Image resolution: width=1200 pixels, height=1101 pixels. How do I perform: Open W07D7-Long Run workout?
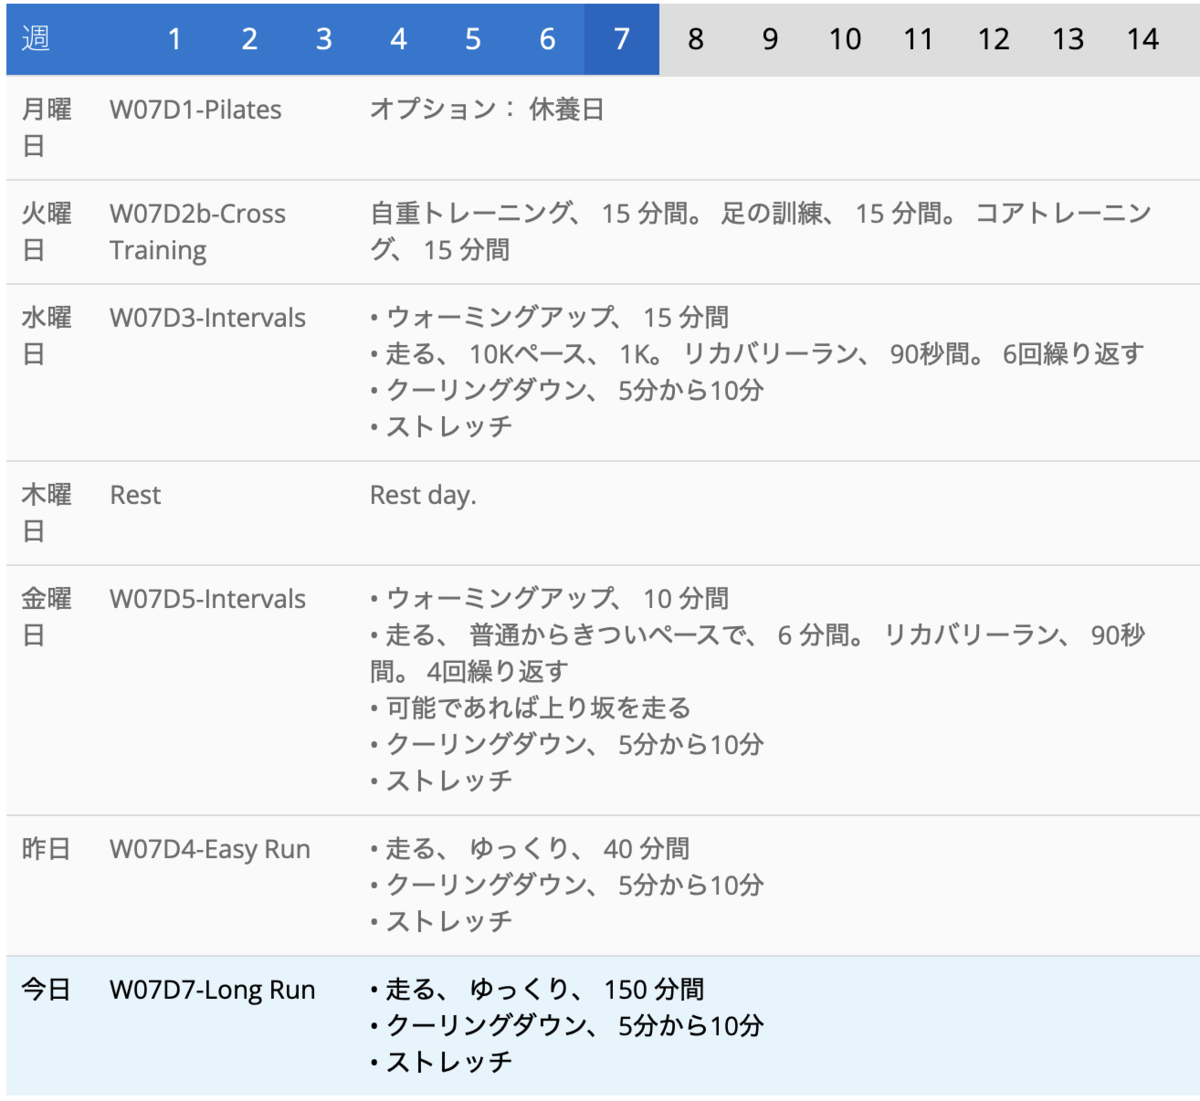pyautogui.click(x=212, y=990)
